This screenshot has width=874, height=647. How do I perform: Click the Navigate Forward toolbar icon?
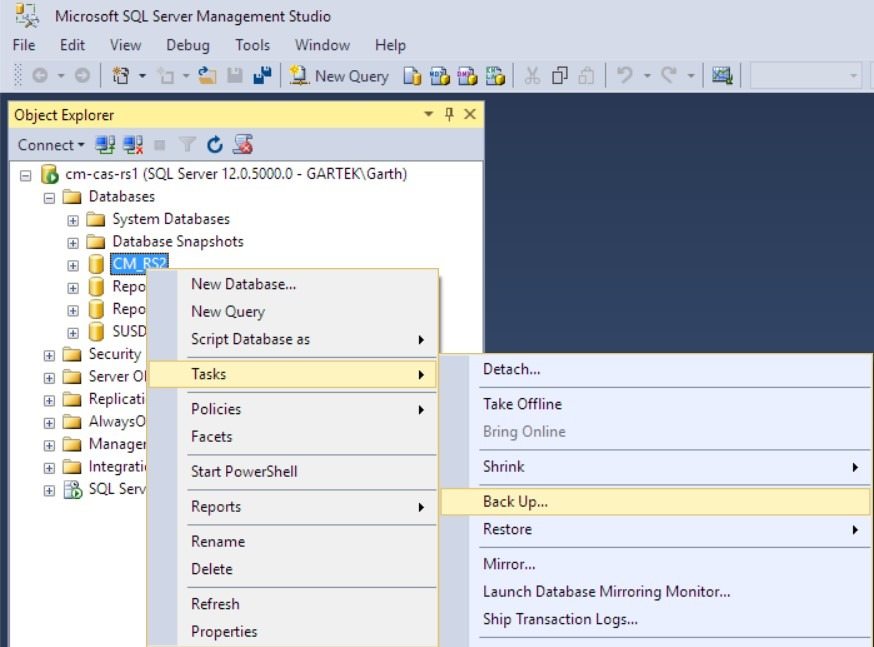click(82, 75)
